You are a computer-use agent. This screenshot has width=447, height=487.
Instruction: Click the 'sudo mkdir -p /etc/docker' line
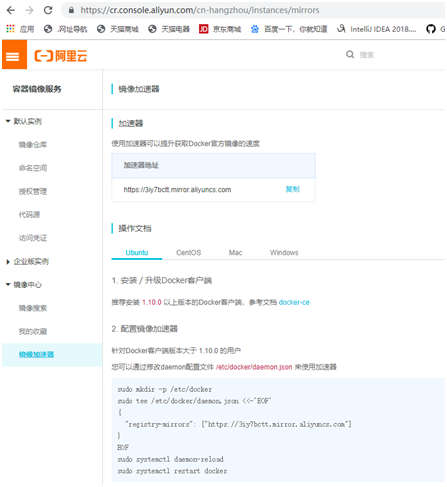coord(165,389)
